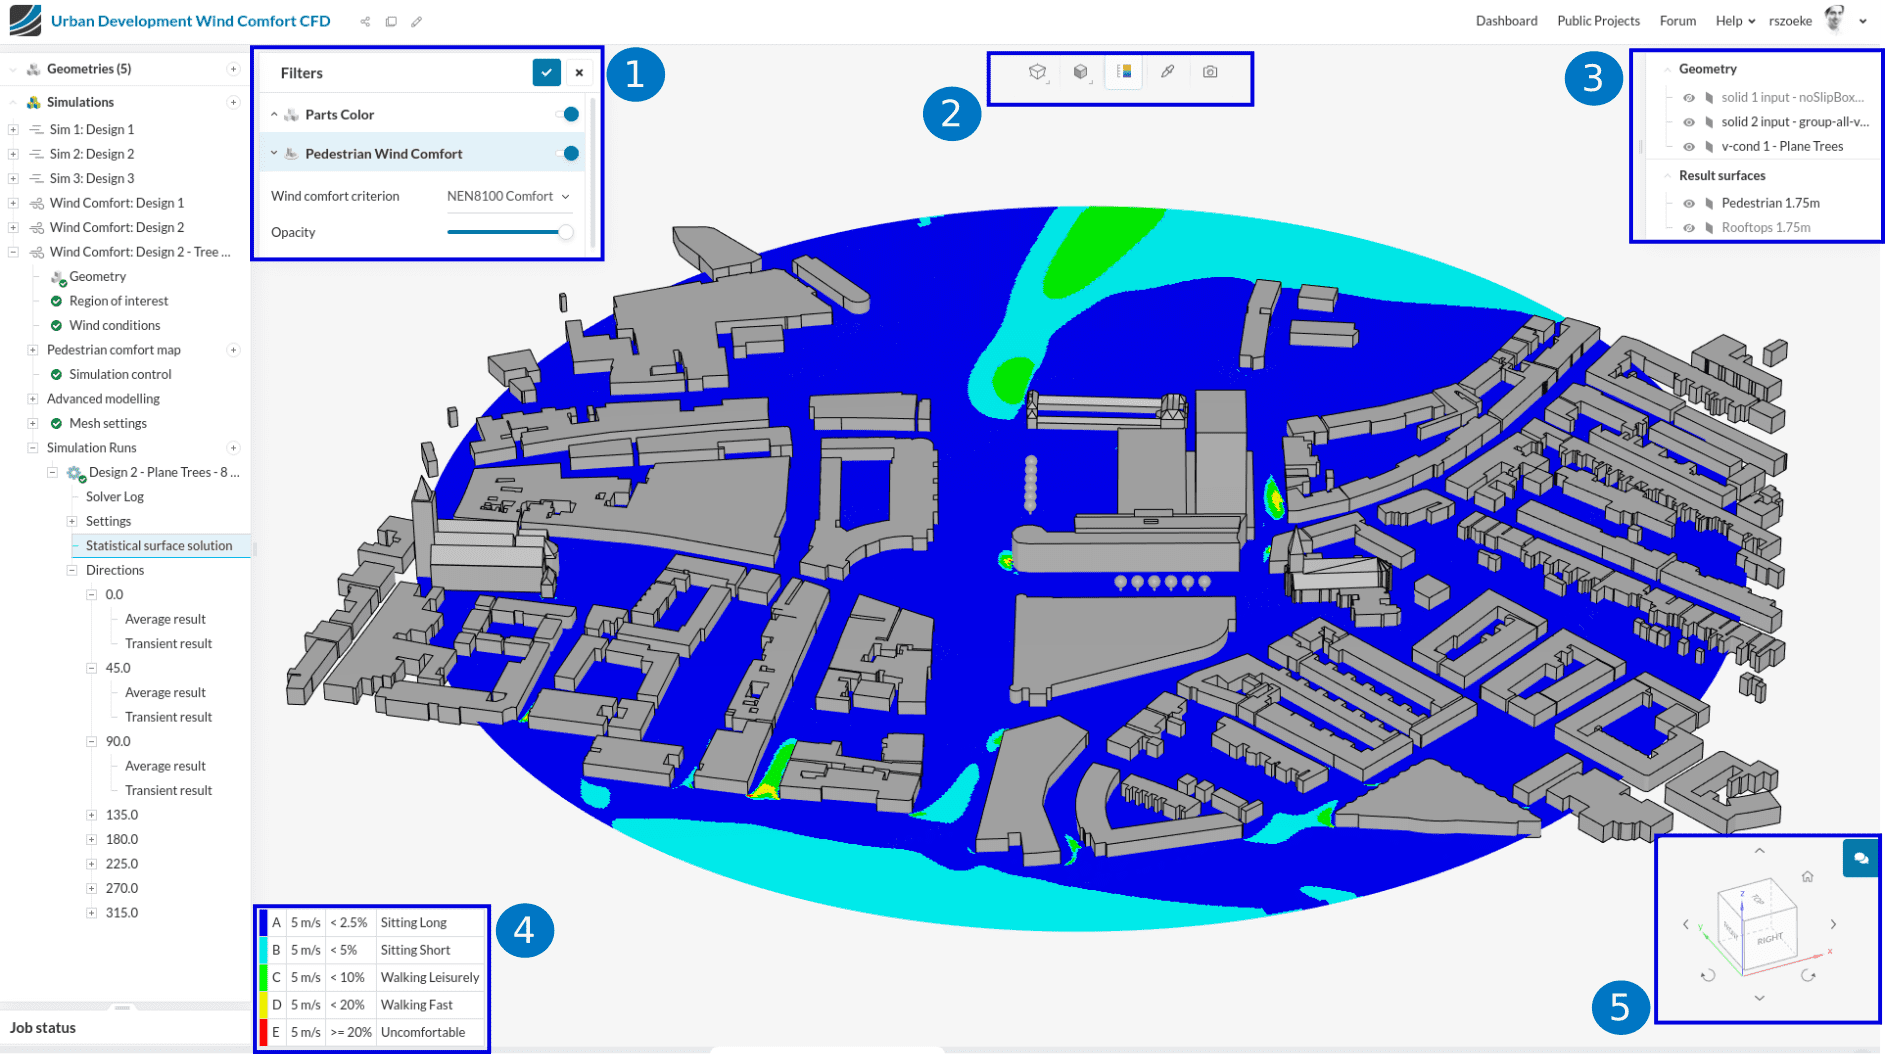The width and height of the screenshot is (1885, 1054).
Task: Open the Public Projects link
Action: click(x=1597, y=21)
